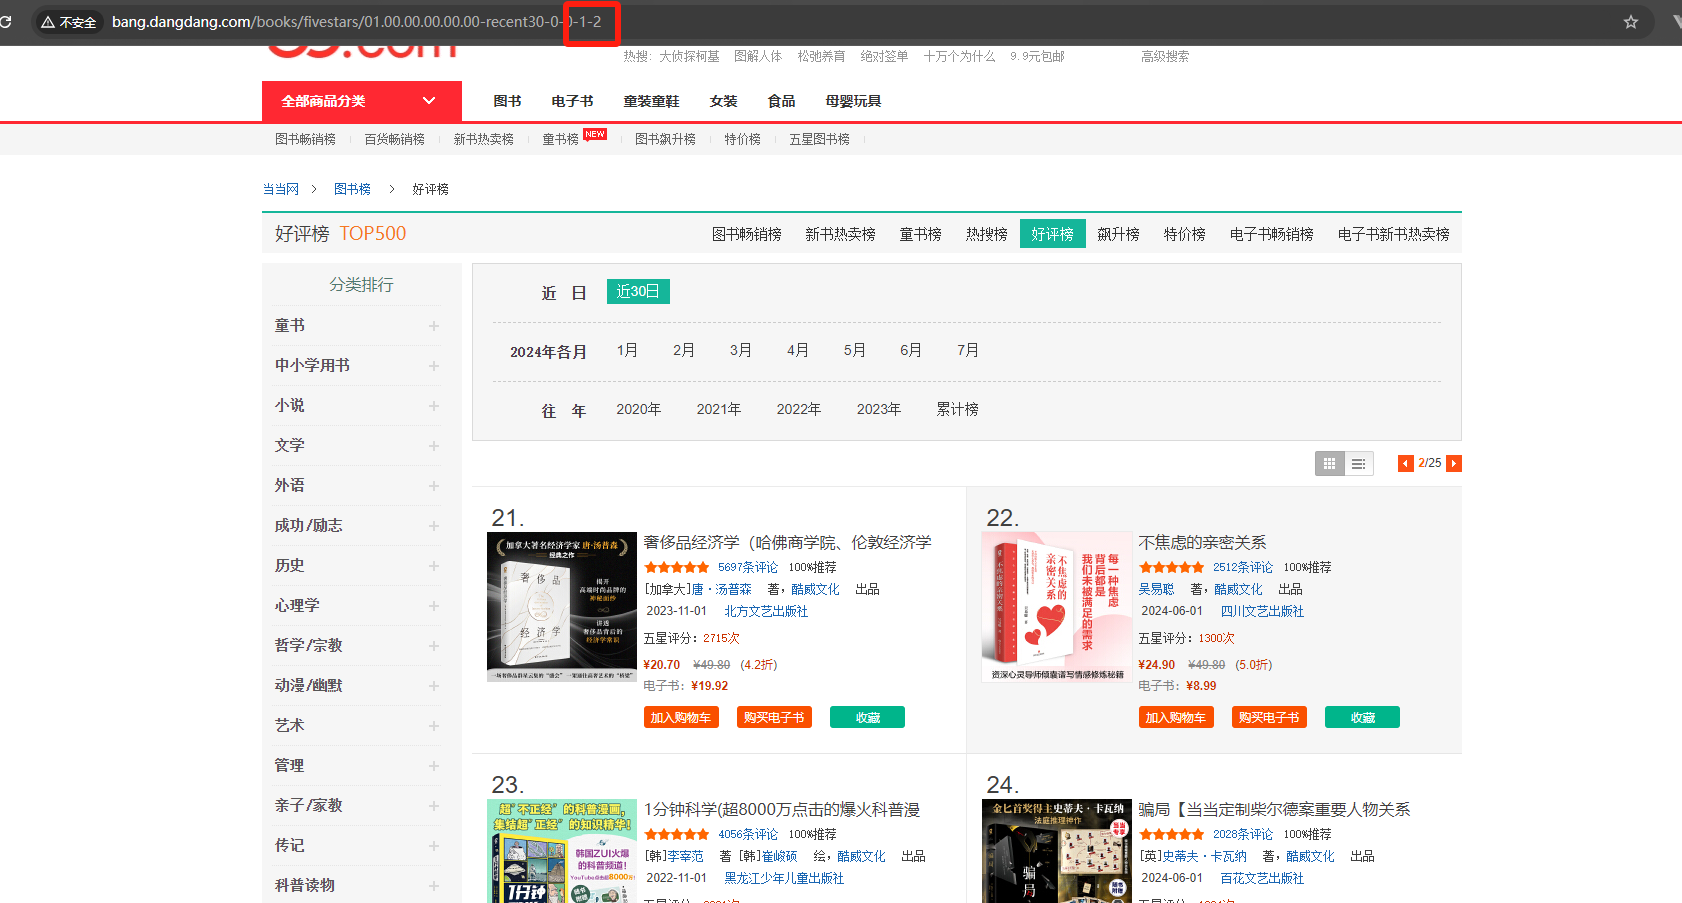
Task: Open 童装童鞋 in top navigation
Action: (x=651, y=101)
